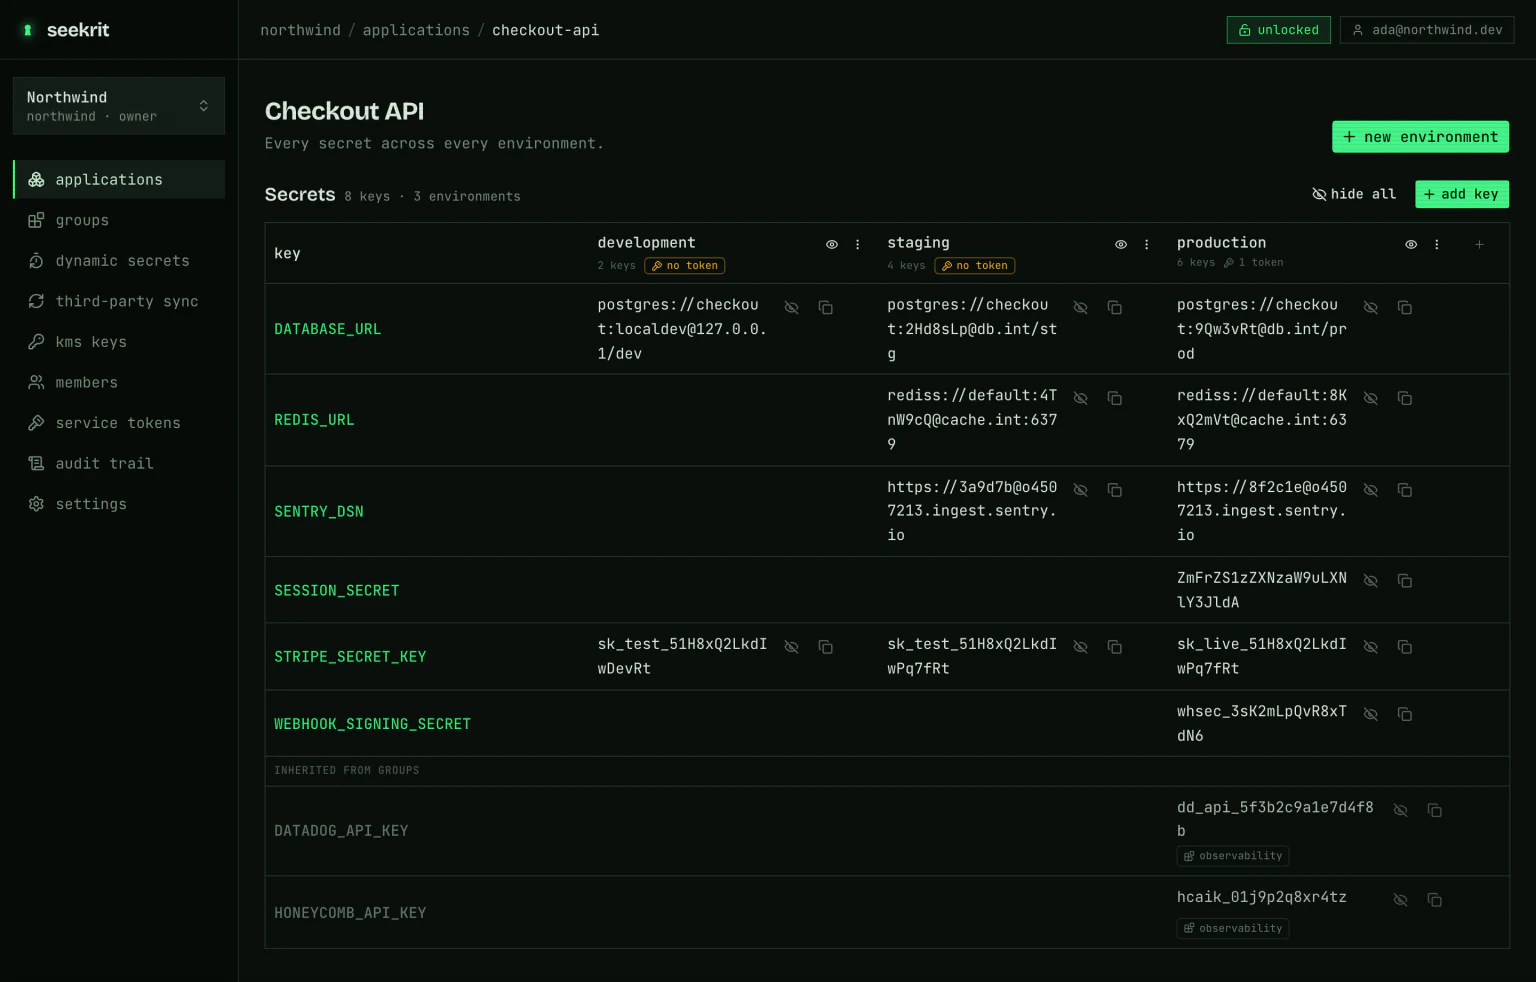
Task: Toggle visibility of production column
Action: [x=1410, y=244]
